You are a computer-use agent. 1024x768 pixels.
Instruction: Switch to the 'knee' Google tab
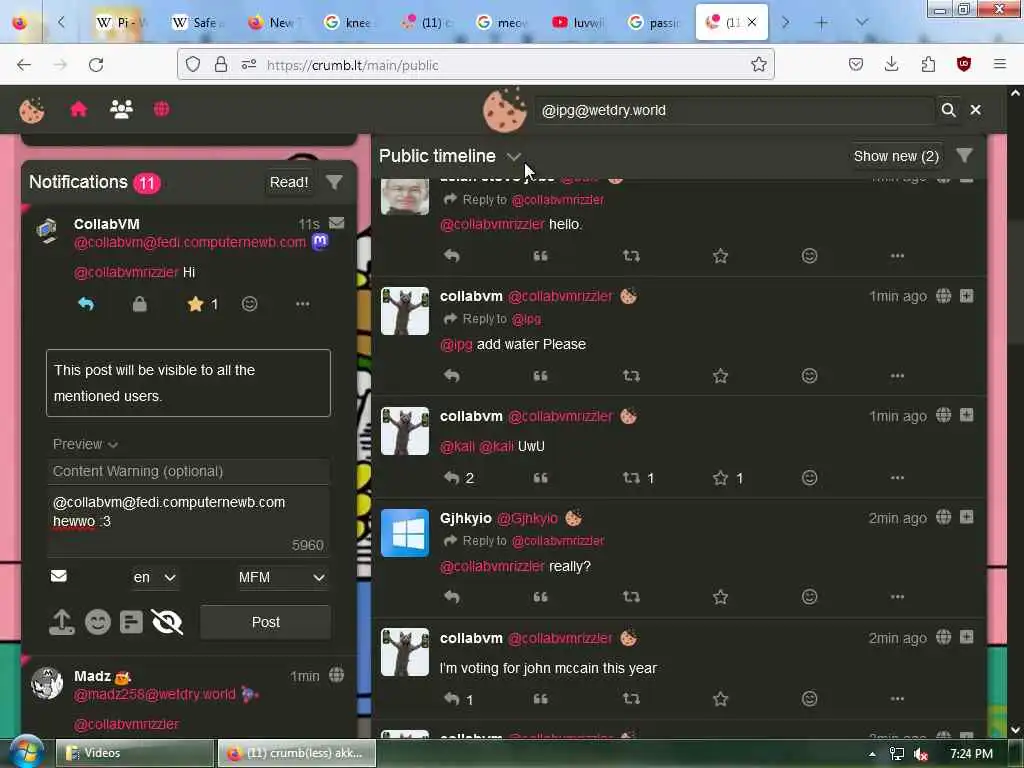[349, 22]
